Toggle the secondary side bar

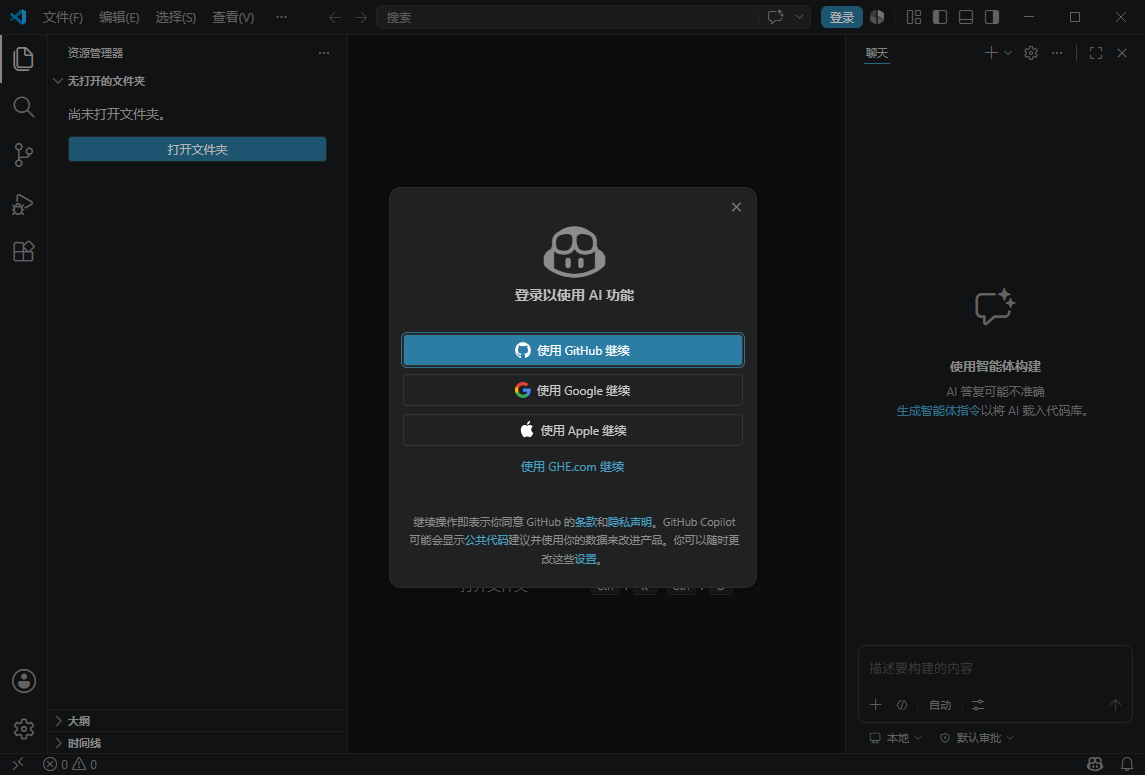992,17
